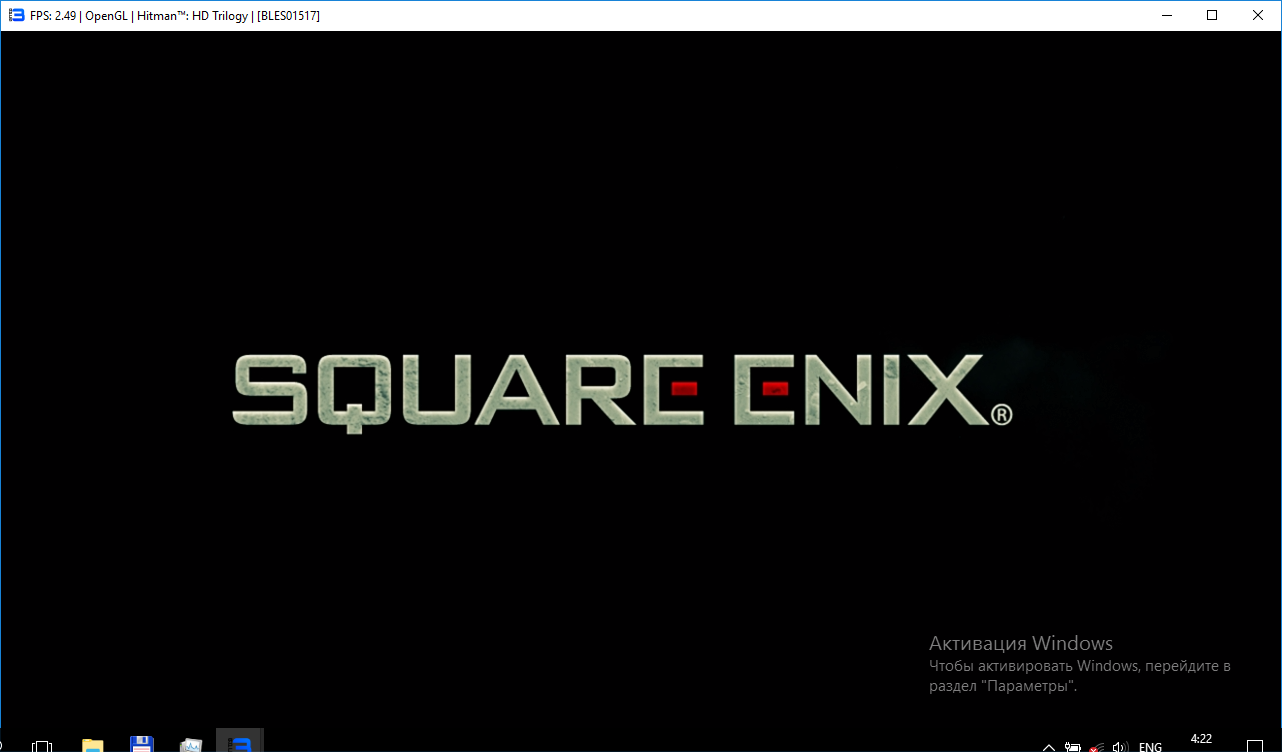Click the registered trademark symbol after ENIX

pyautogui.click(x=1002, y=415)
